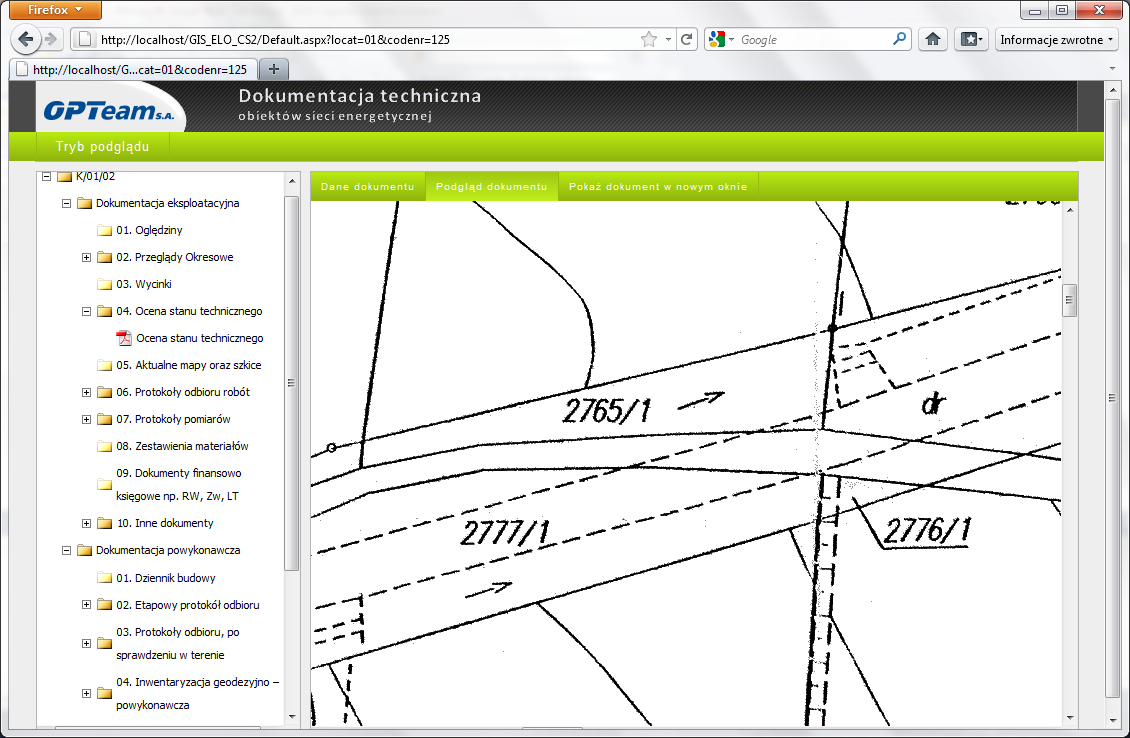Collapse the Dokumentacja eksploatacyjna node
The image size is (1130, 738).
point(66,203)
